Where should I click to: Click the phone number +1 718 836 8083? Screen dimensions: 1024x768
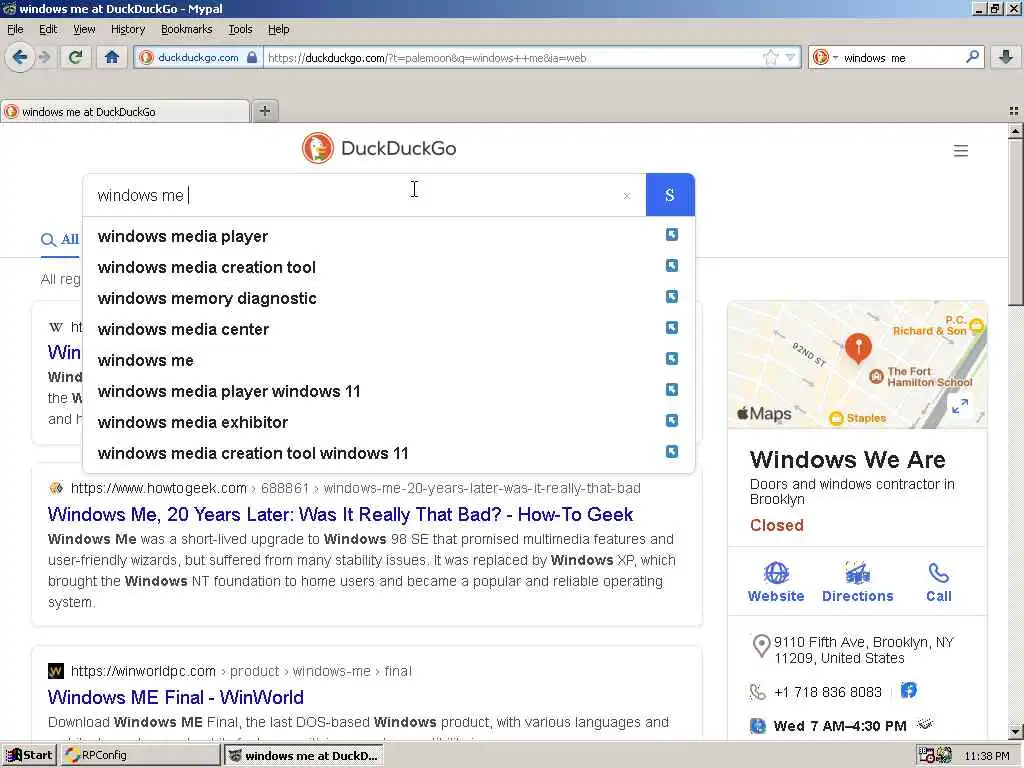827,692
